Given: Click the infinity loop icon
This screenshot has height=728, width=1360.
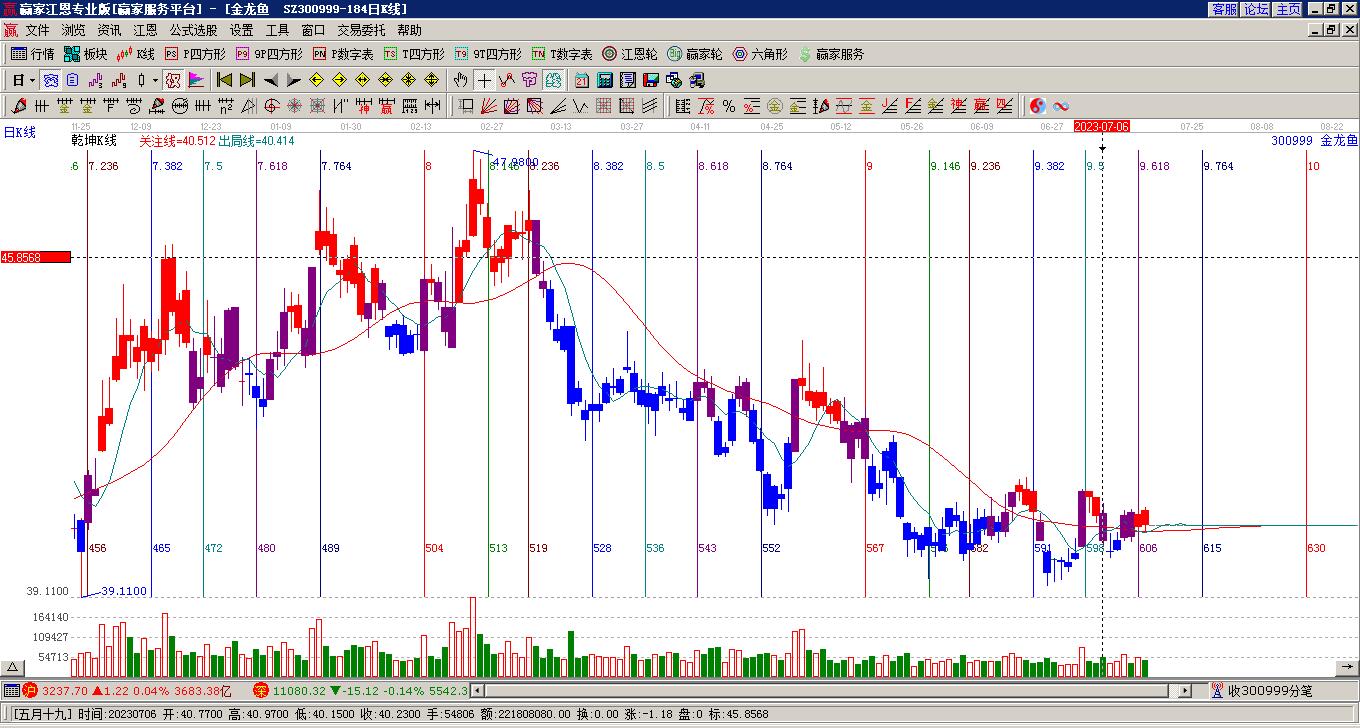Looking at the screenshot, I should tap(1061, 106).
